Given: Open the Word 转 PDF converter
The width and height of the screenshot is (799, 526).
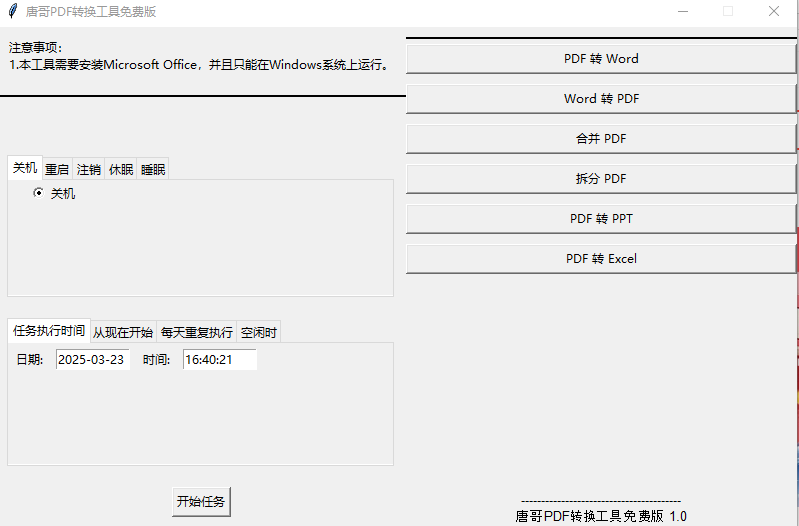Looking at the screenshot, I should pyautogui.click(x=601, y=99).
